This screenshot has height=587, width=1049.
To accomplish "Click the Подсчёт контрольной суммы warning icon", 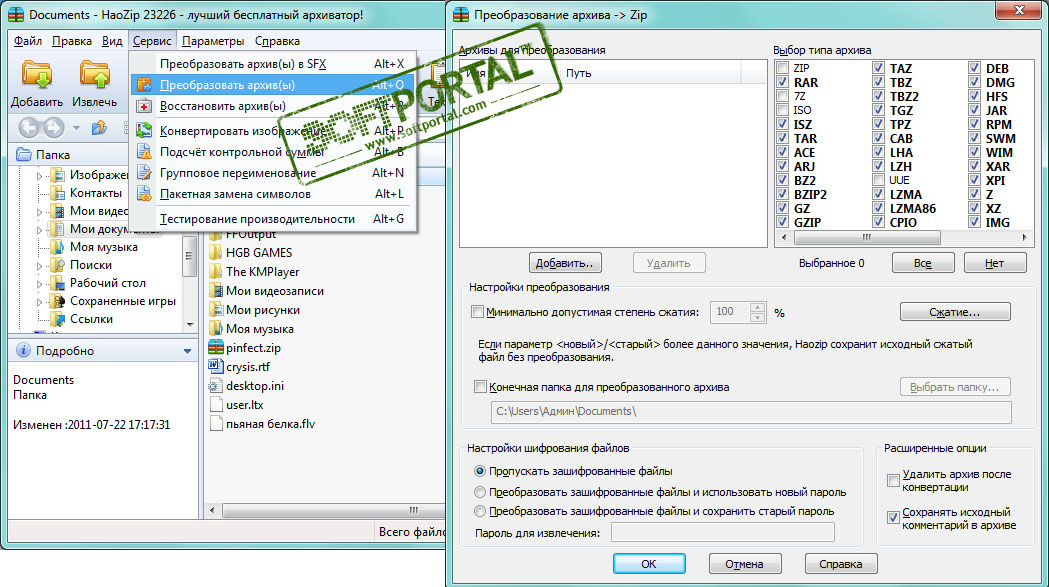I will [x=144, y=152].
